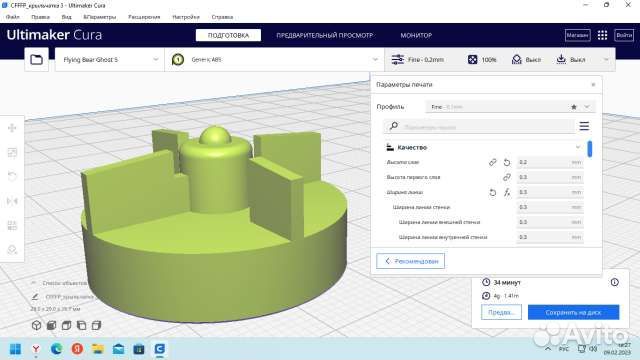Collapse print settings panel via header chevron

point(606,60)
